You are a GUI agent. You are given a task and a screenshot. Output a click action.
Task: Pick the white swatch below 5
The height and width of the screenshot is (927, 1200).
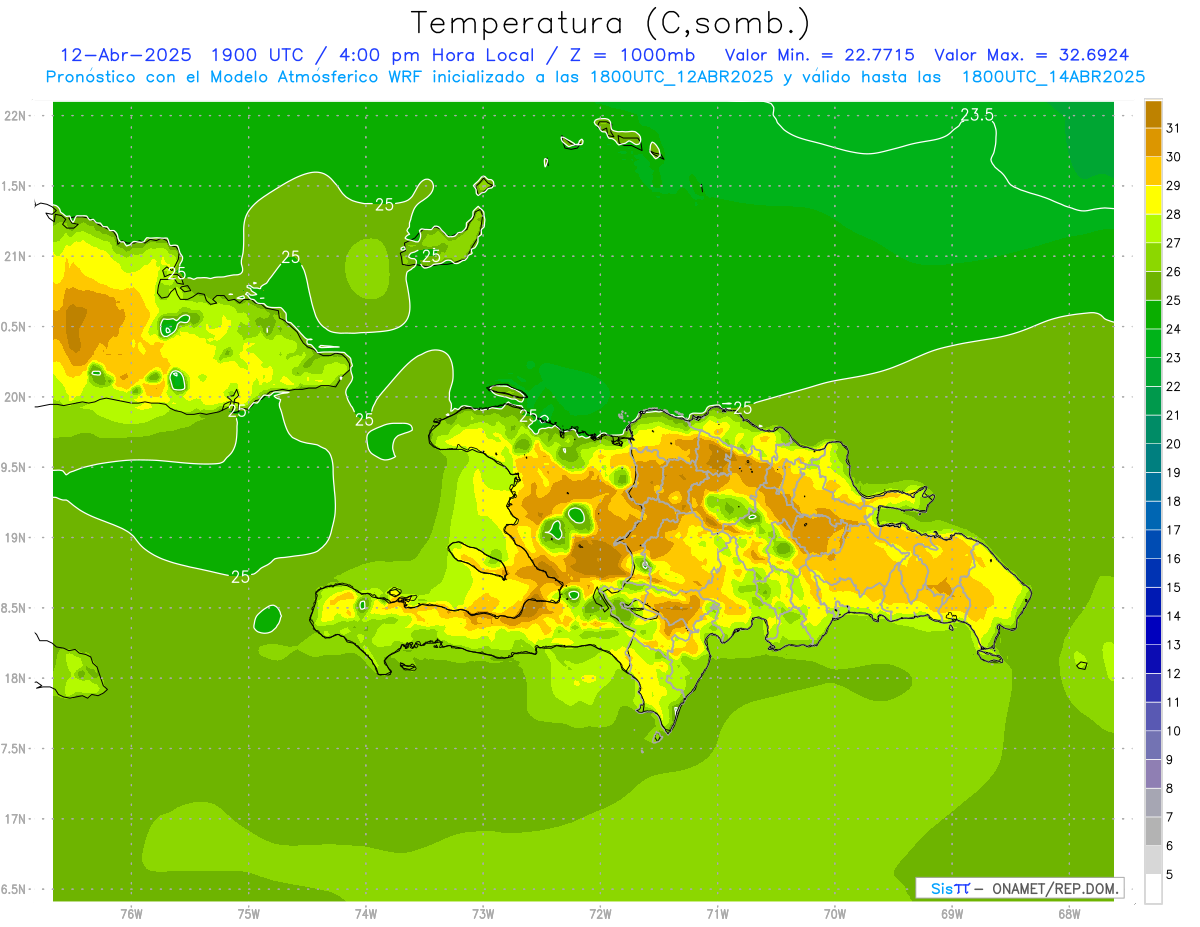(x=1153, y=890)
